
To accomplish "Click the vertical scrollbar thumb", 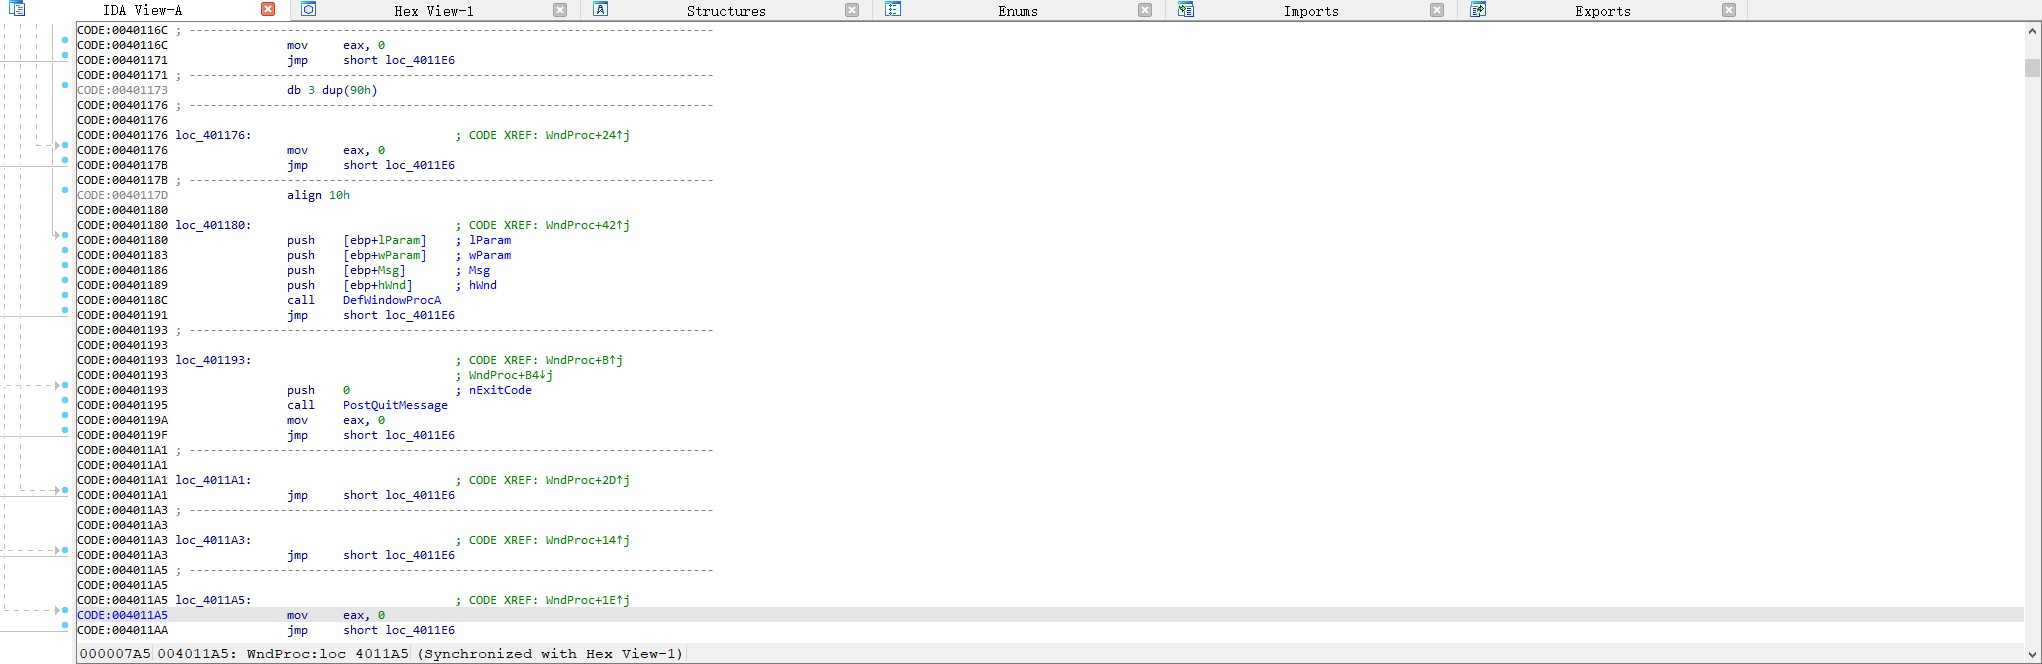I will pos(2032,68).
